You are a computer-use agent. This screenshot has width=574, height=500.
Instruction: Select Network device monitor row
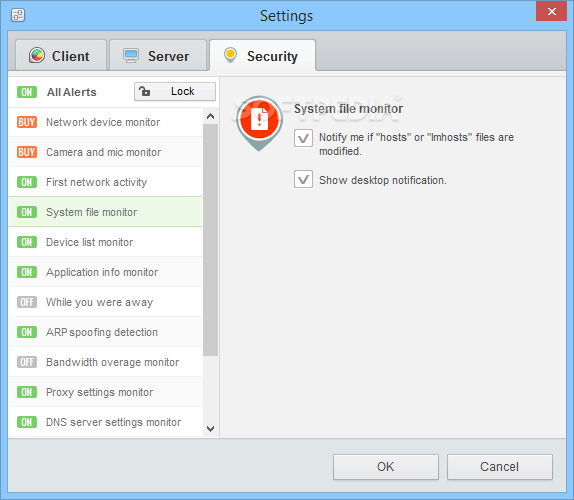click(x=105, y=122)
